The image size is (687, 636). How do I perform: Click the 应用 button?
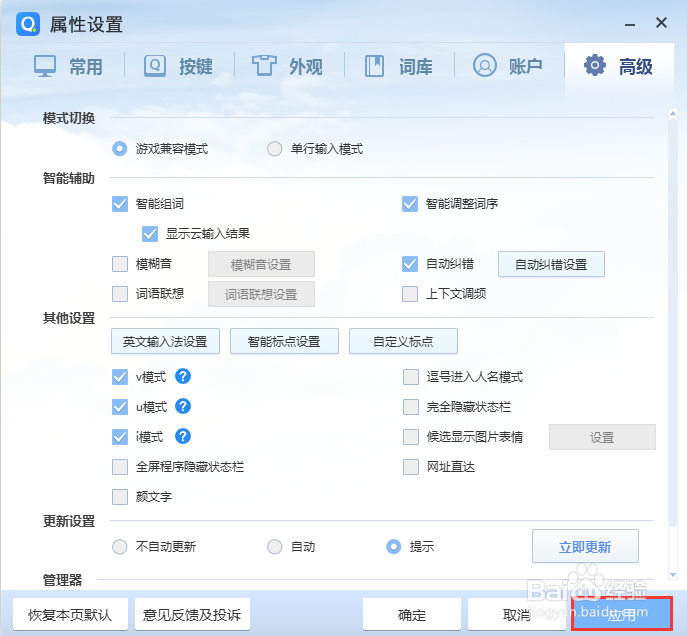pos(622,614)
